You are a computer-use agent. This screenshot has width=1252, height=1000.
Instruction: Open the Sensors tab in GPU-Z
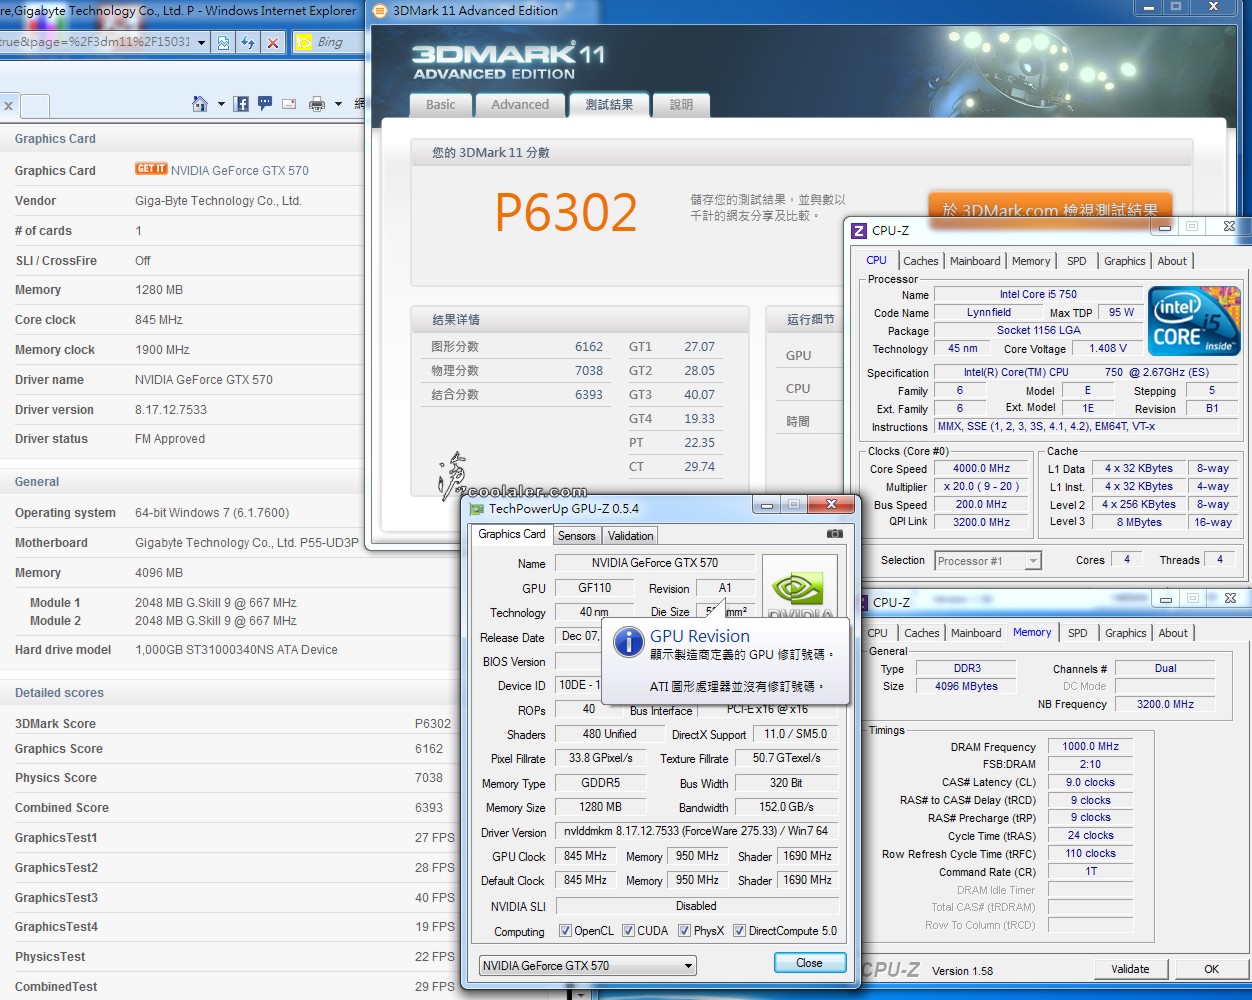(x=577, y=536)
